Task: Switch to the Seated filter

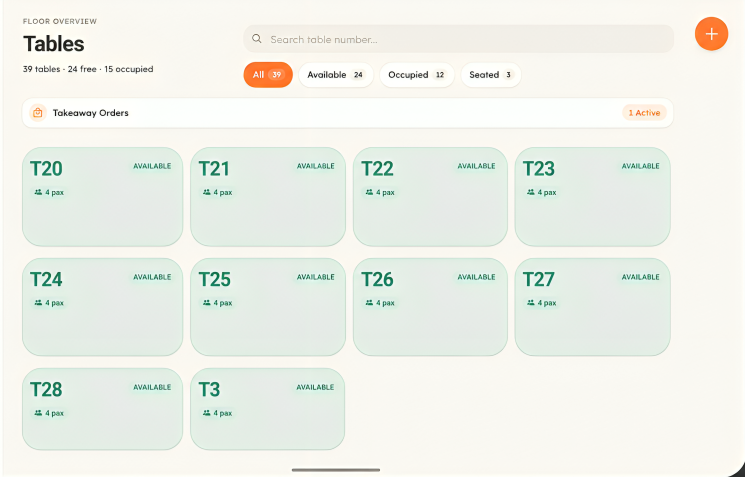Action: pyautogui.click(x=491, y=75)
